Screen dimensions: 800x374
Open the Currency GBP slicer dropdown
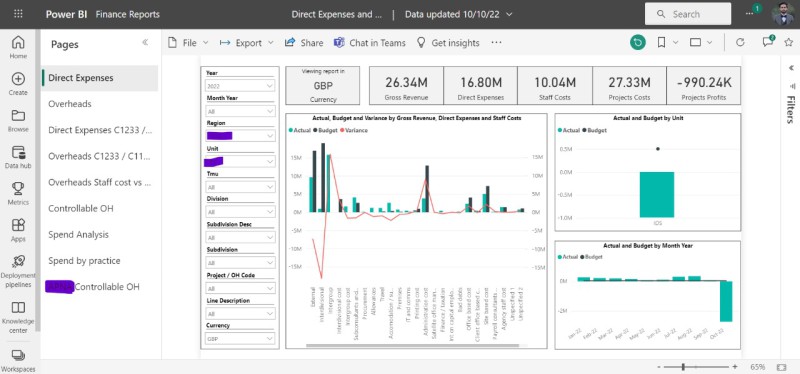click(240, 338)
